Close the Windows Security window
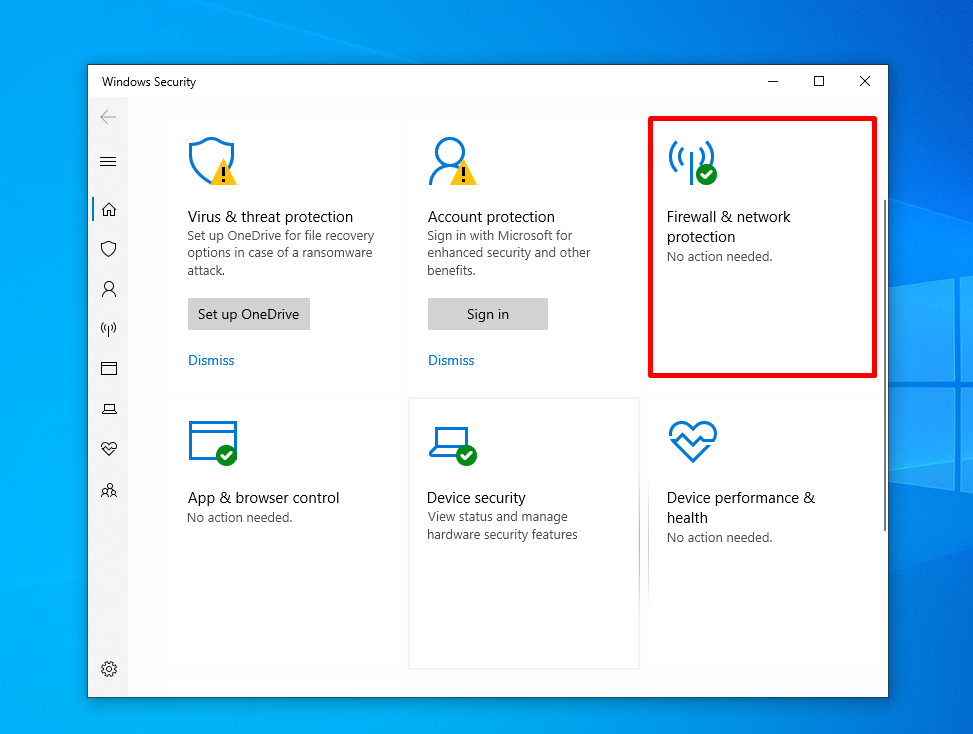973x734 pixels. tap(864, 81)
